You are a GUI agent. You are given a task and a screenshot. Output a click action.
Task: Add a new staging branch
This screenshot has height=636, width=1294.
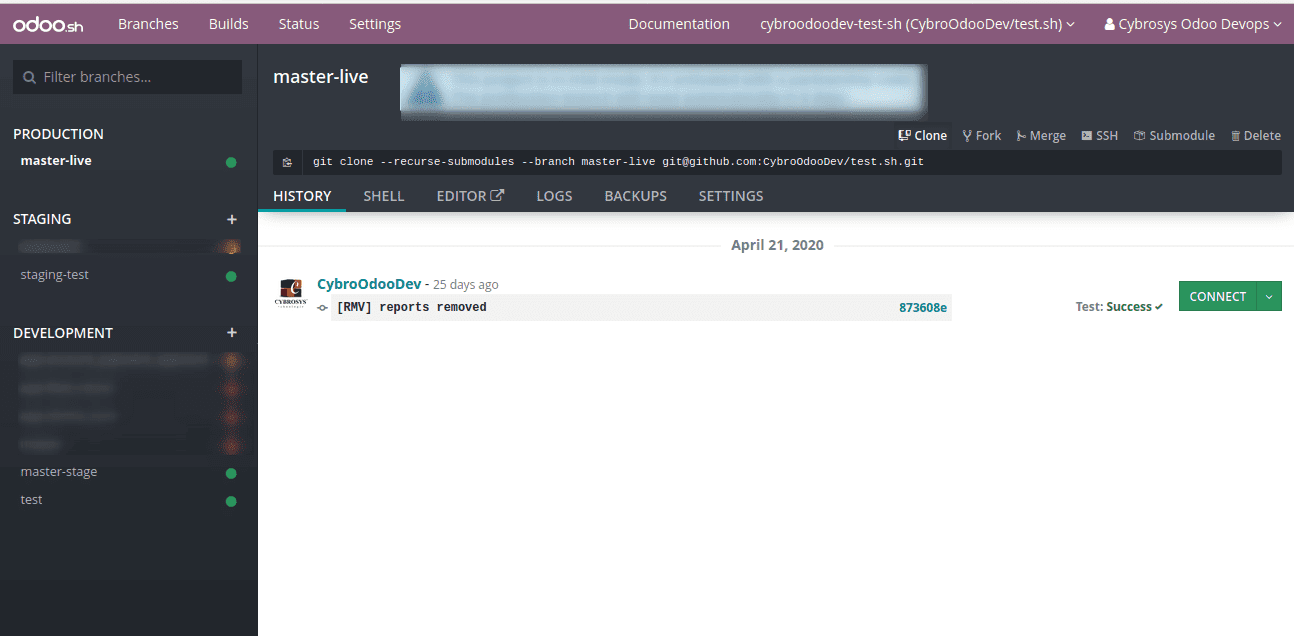(x=232, y=219)
